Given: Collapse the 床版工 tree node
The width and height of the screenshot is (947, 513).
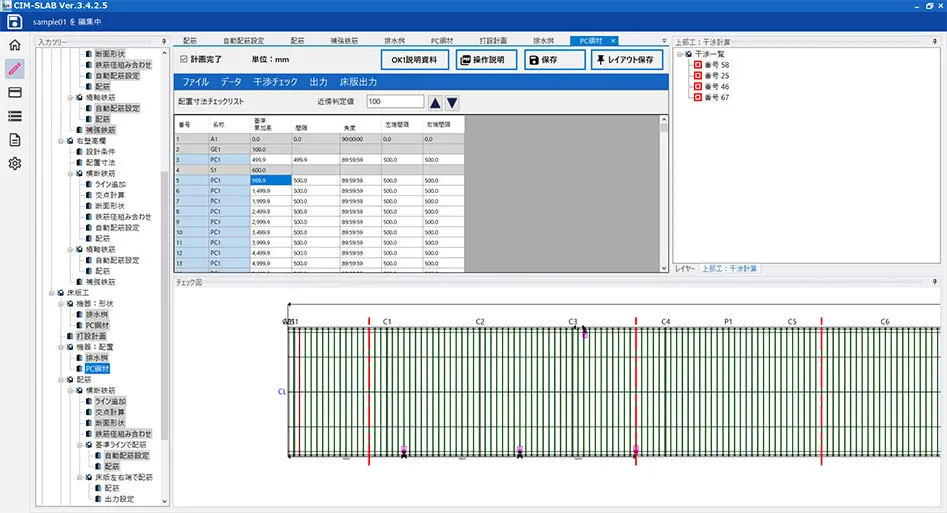Looking at the screenshot, I should pyautogui.click(x=51, y=293).
